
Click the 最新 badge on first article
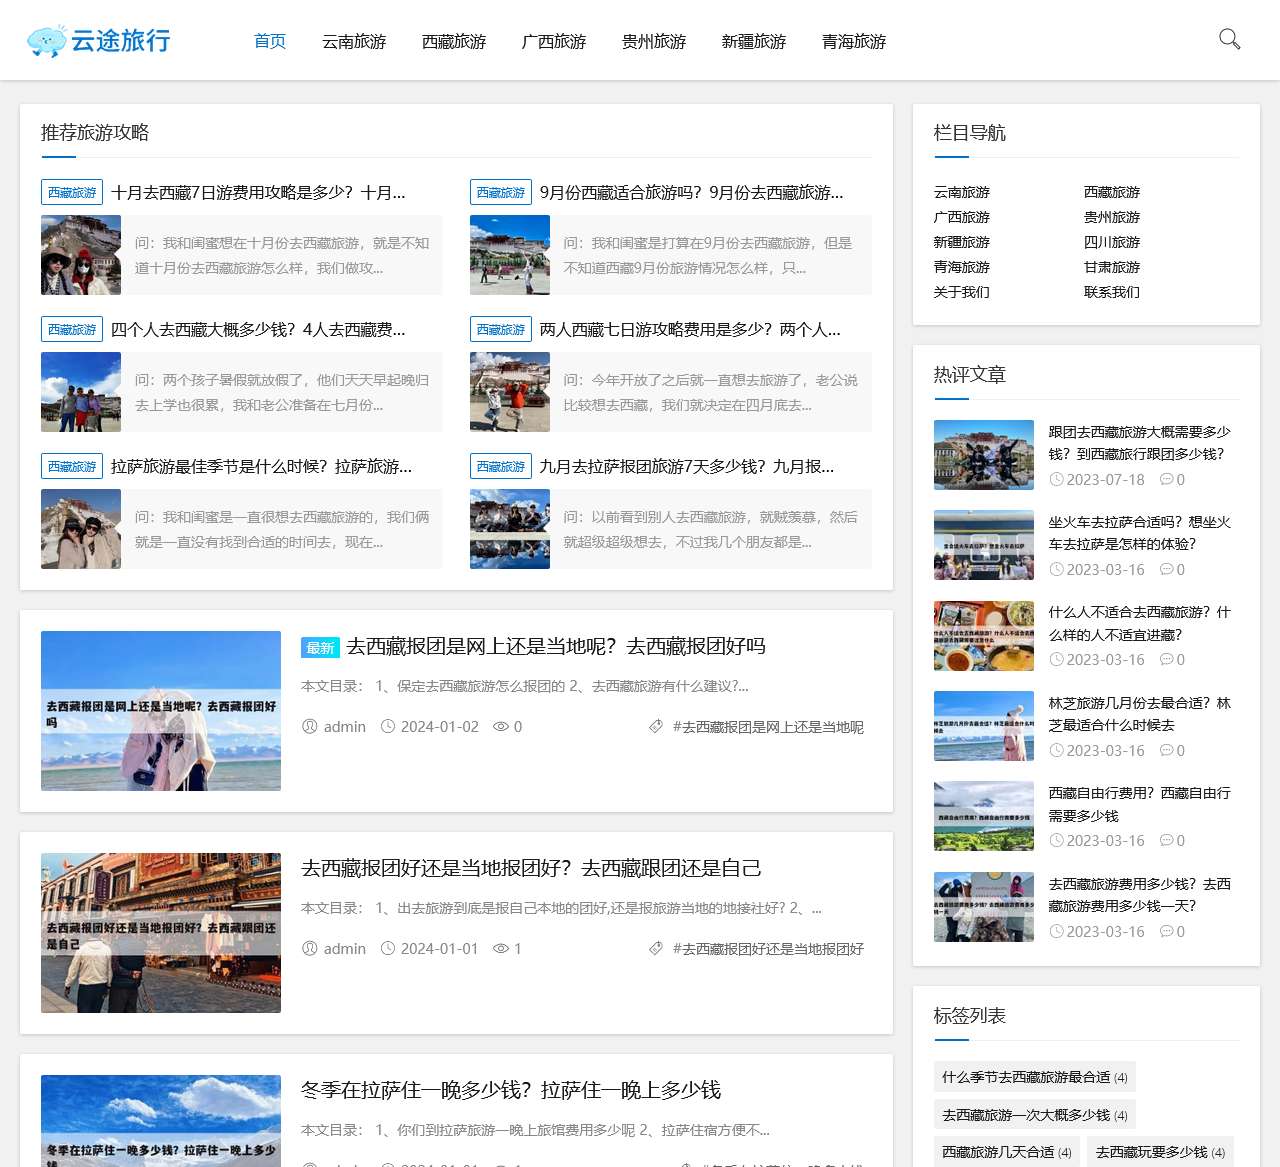click(320, 648)
